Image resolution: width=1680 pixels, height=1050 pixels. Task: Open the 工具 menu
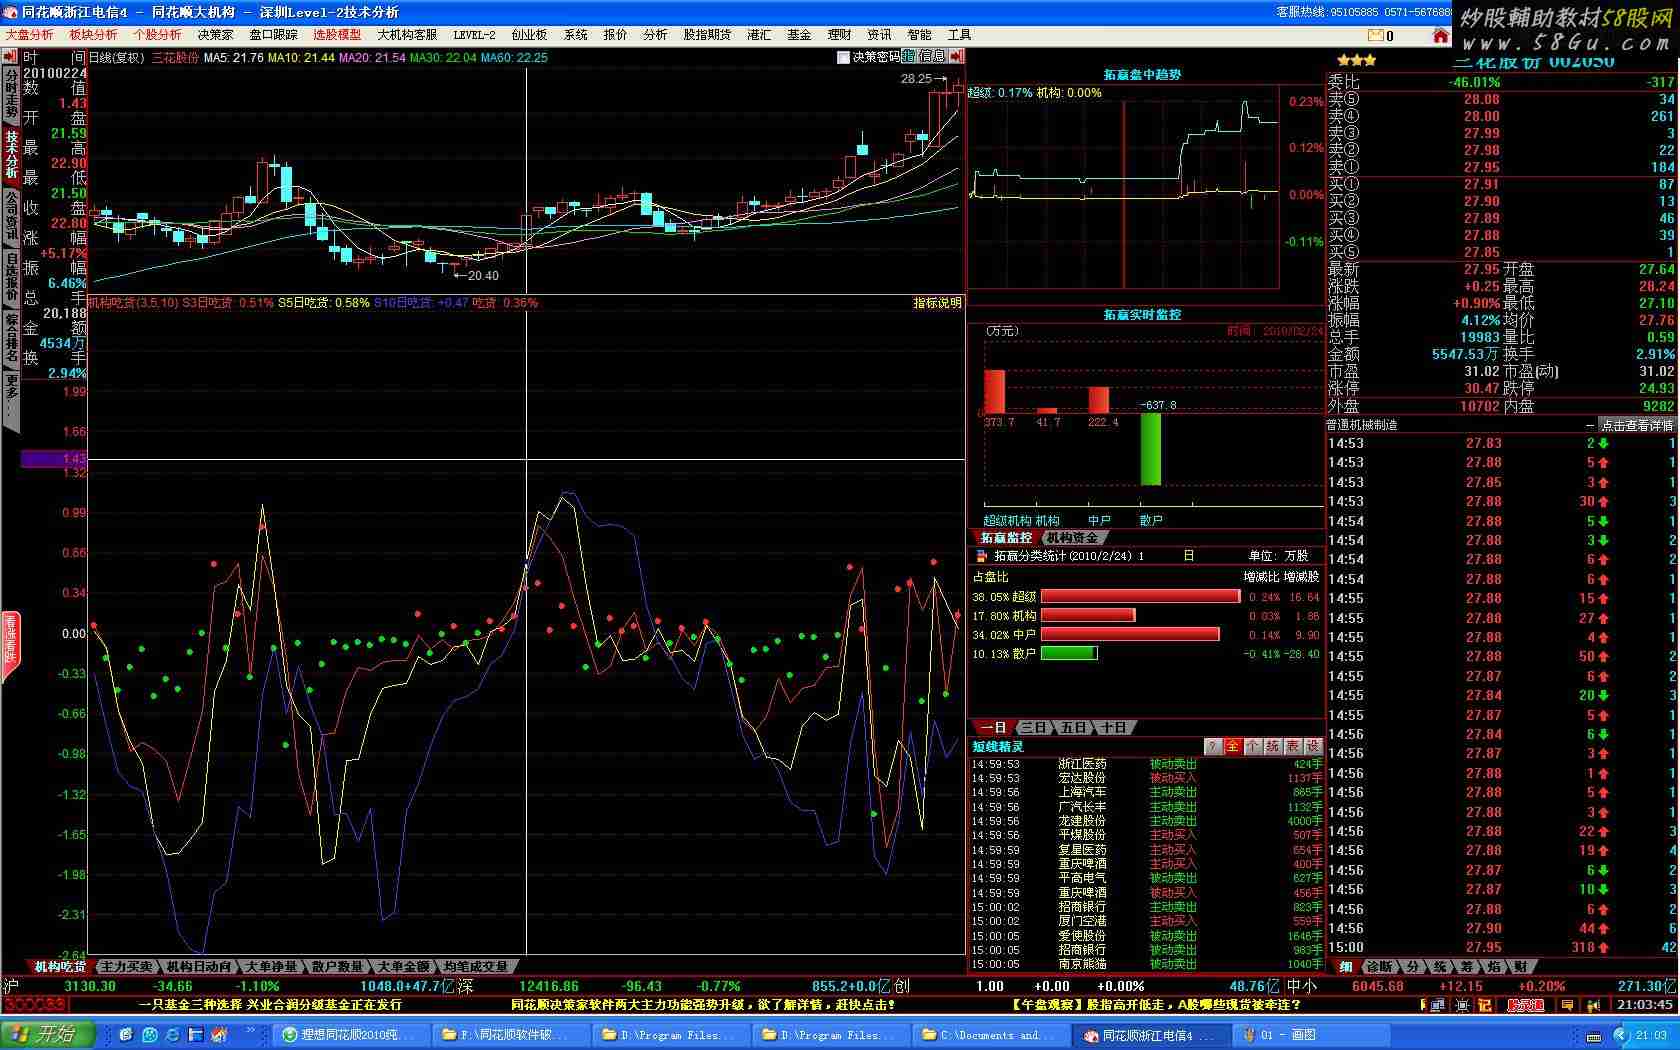pos(959,35)
